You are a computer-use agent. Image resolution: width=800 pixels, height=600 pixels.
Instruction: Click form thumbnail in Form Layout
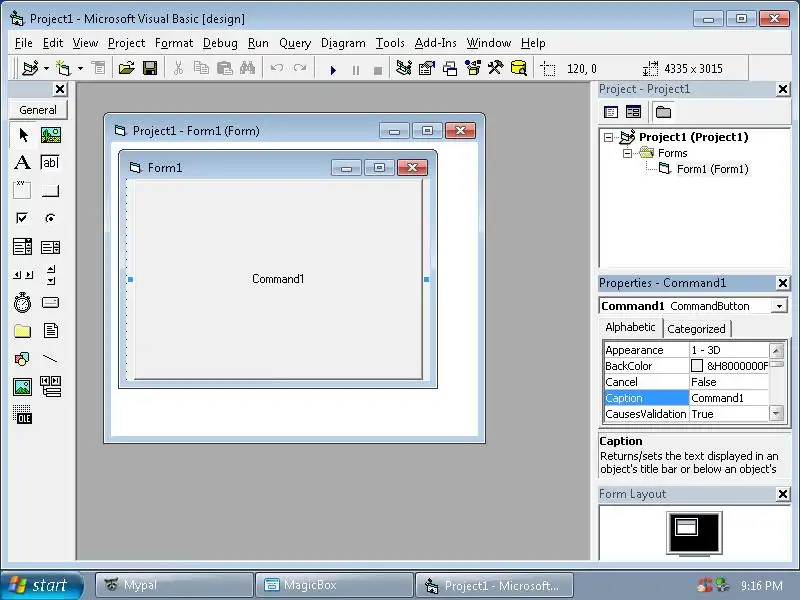tap(686, 527)
